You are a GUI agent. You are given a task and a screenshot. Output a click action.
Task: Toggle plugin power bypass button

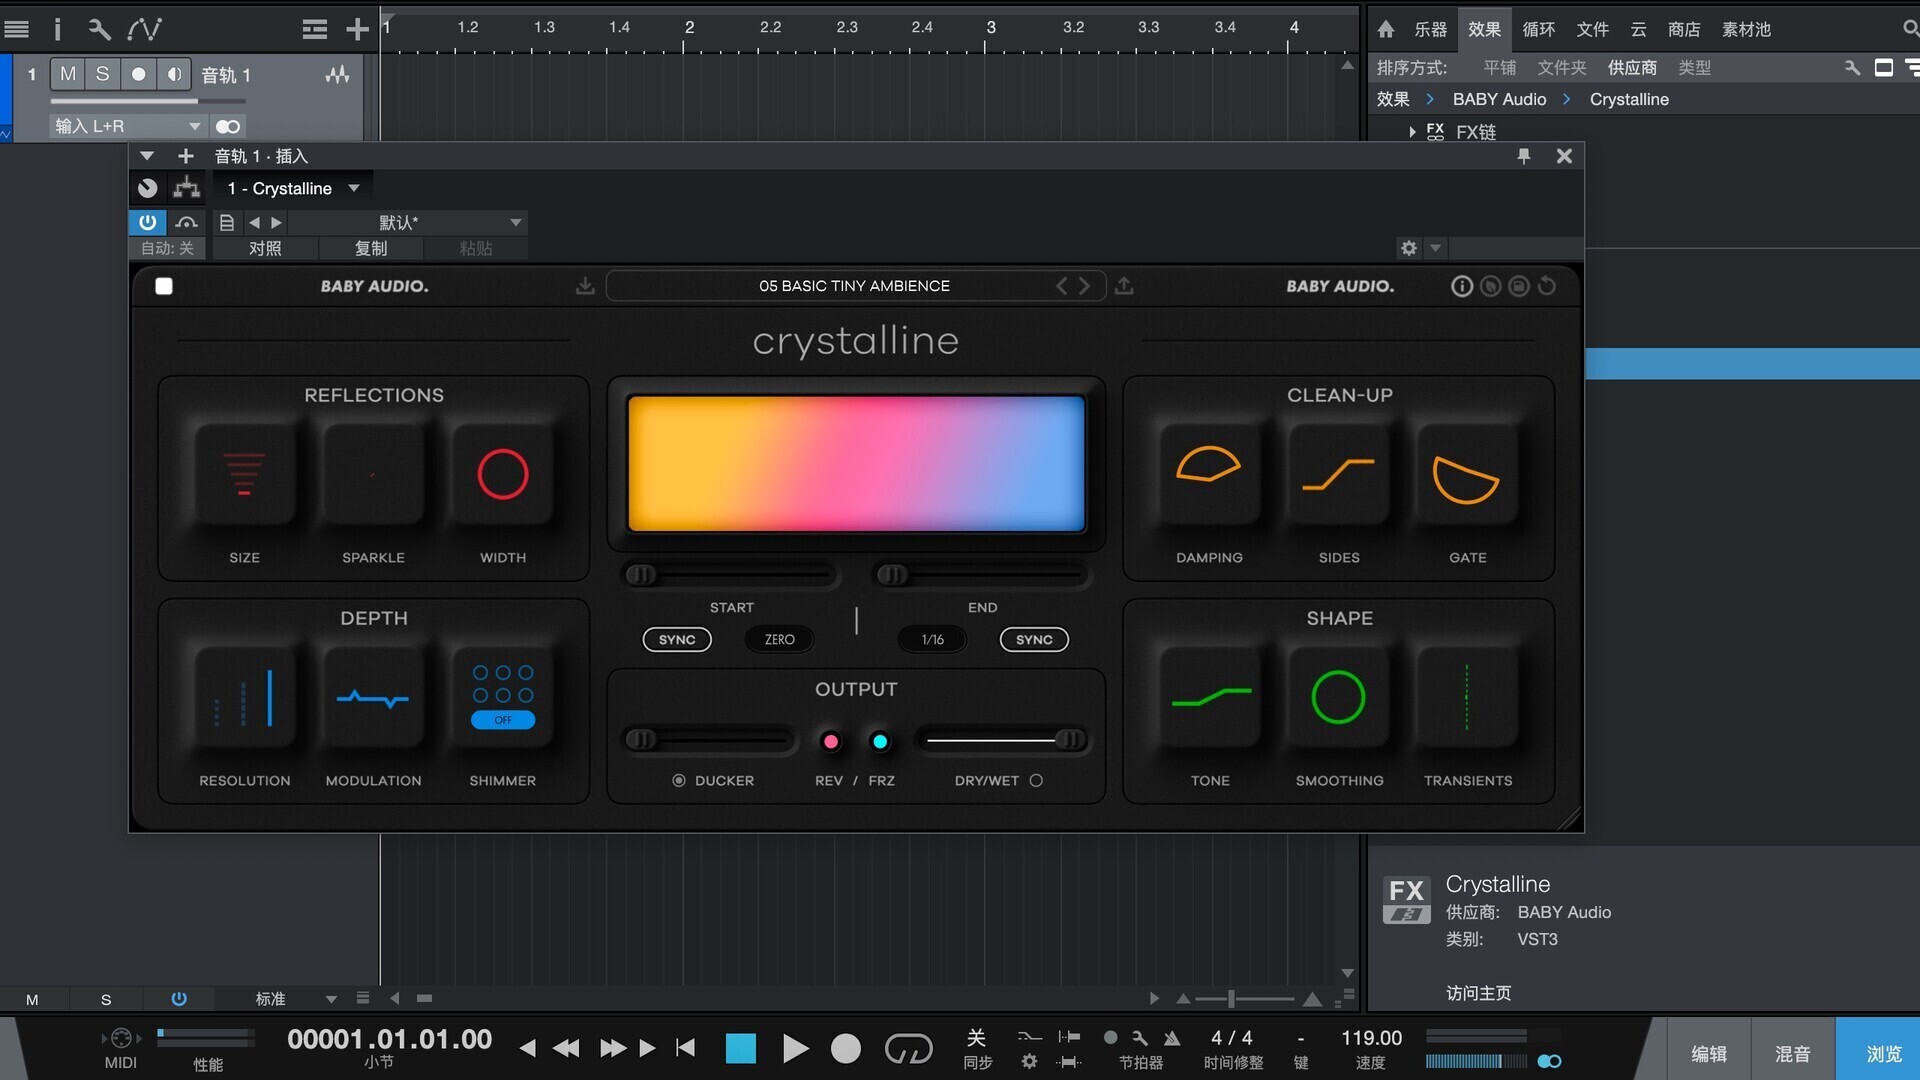pyautogui.click(x=147, y=222)
